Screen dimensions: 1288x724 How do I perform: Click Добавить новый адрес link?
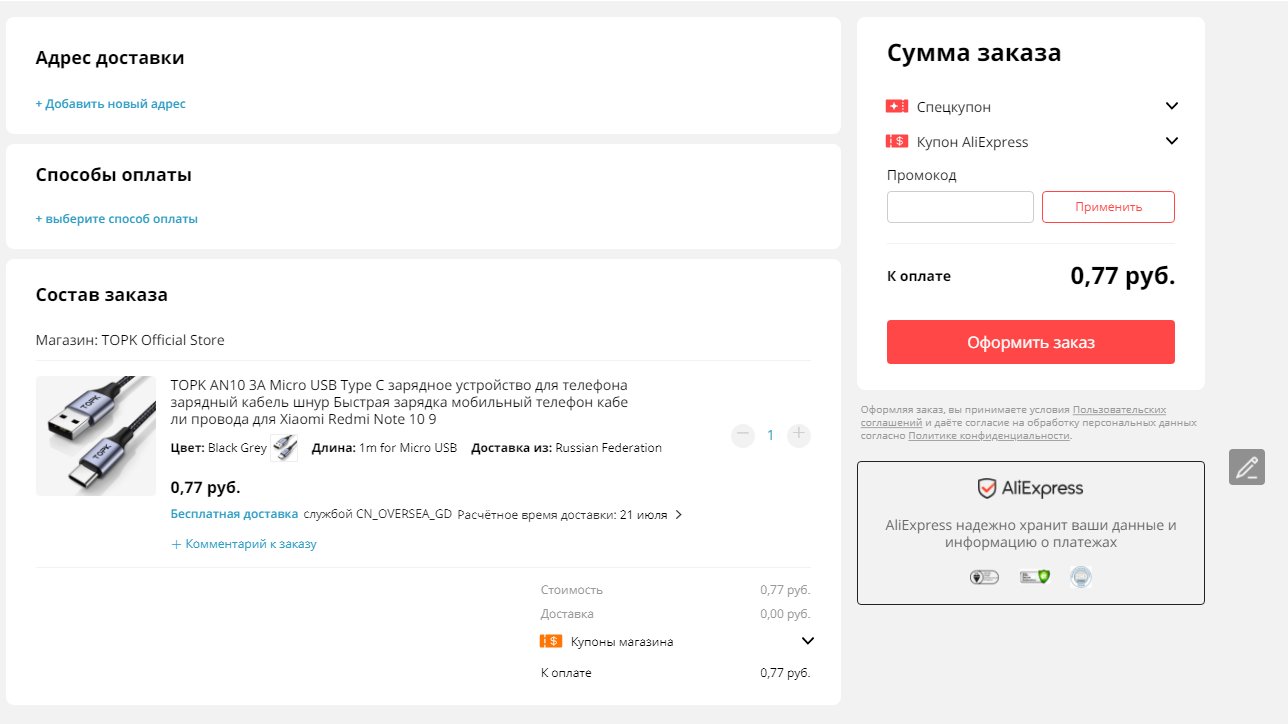[x=110, y=104]
